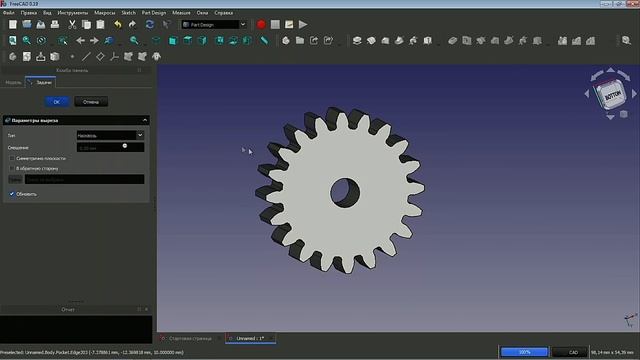Open the View menu
The width and height of the screenshot is (640, 360).
[47, 13]
